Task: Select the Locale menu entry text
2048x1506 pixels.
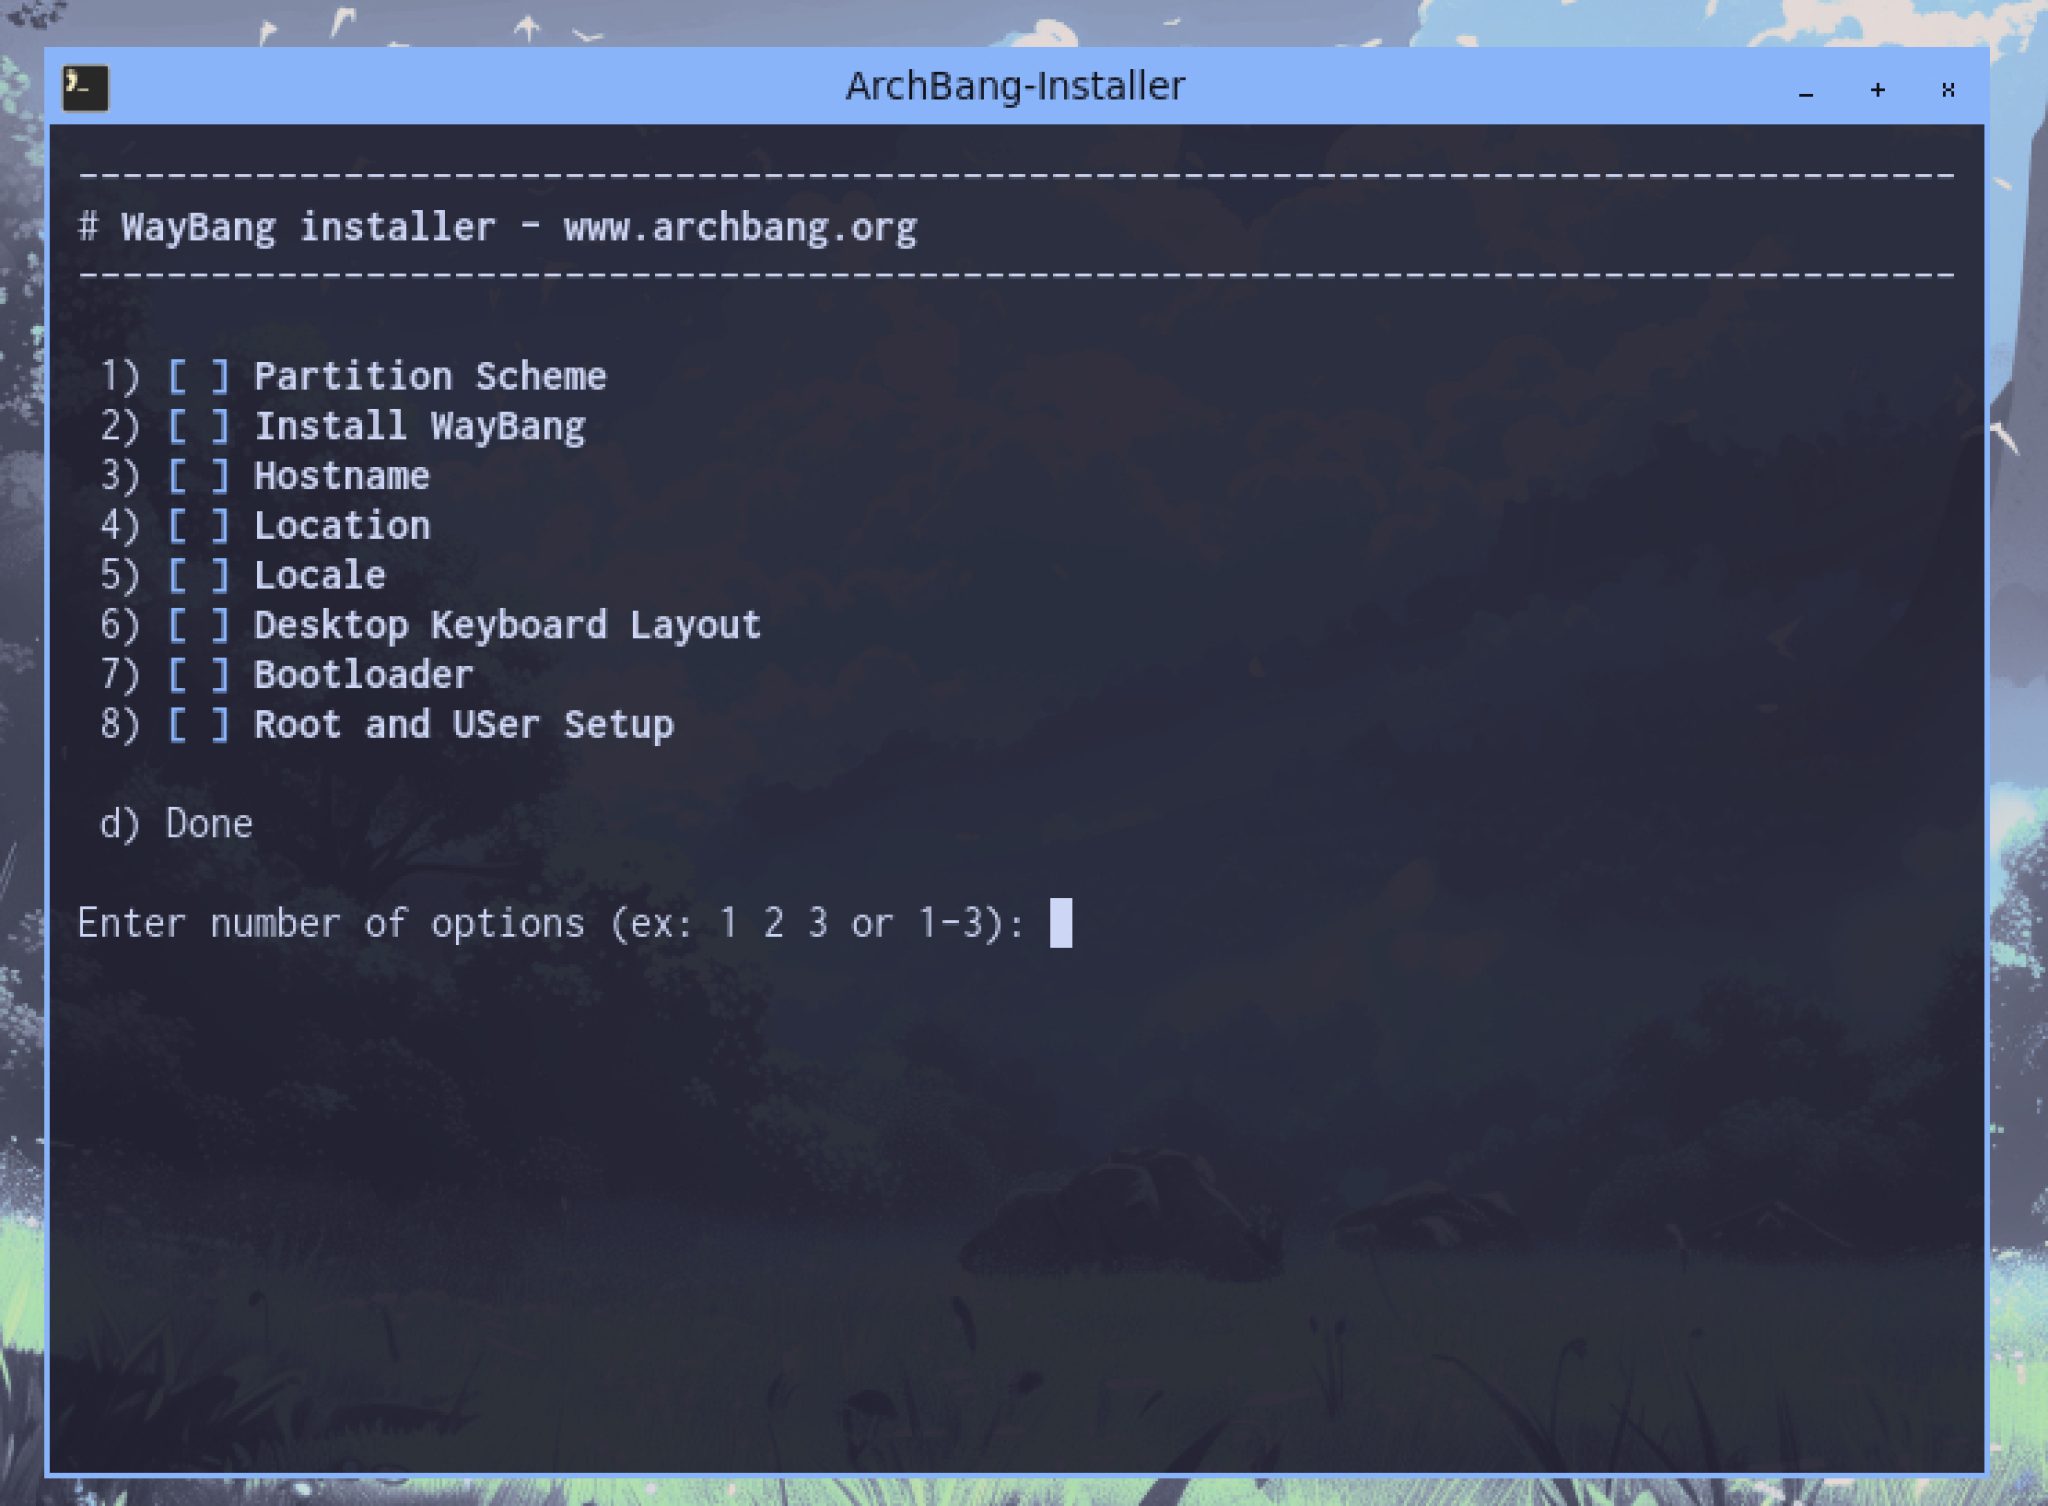Action: point(320,576)
